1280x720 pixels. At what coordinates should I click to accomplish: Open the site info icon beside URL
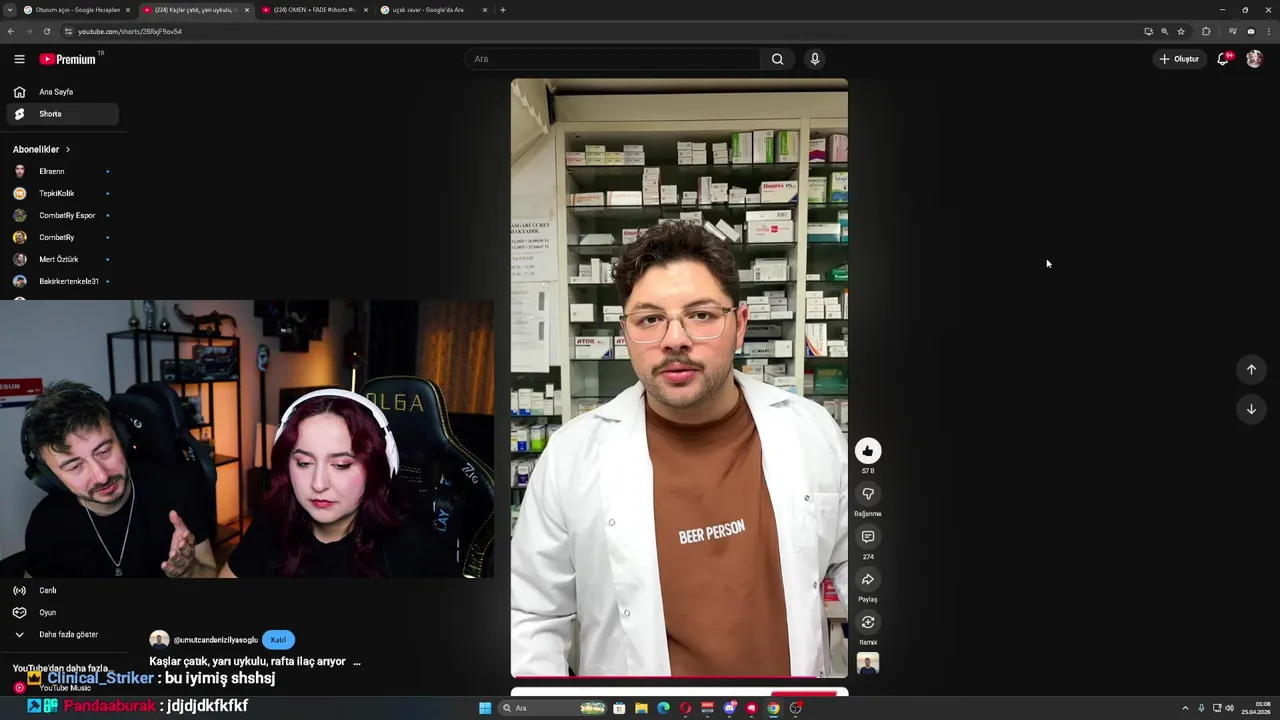[68, 31]
